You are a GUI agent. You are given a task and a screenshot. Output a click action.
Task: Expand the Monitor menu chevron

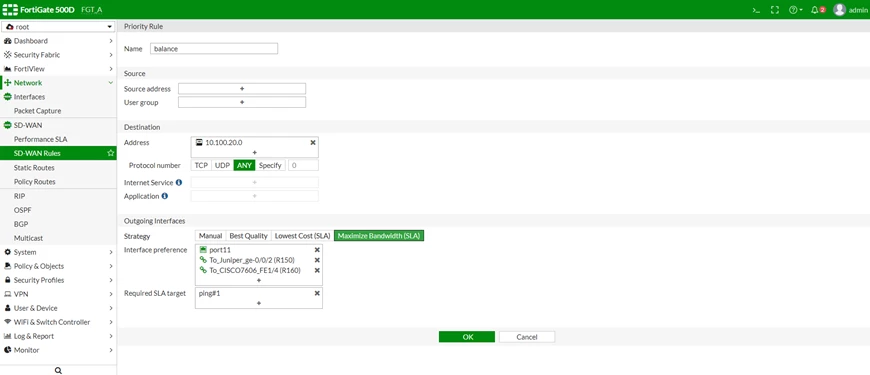[x=110, y=350]
